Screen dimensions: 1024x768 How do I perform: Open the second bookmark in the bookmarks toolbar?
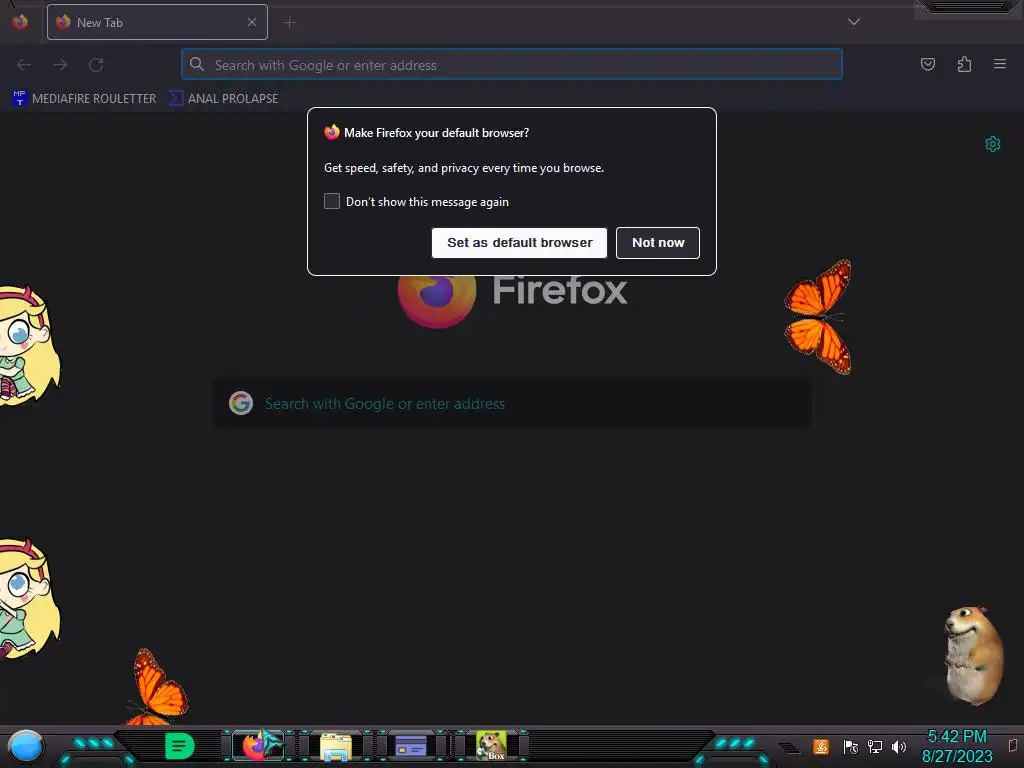224,99
